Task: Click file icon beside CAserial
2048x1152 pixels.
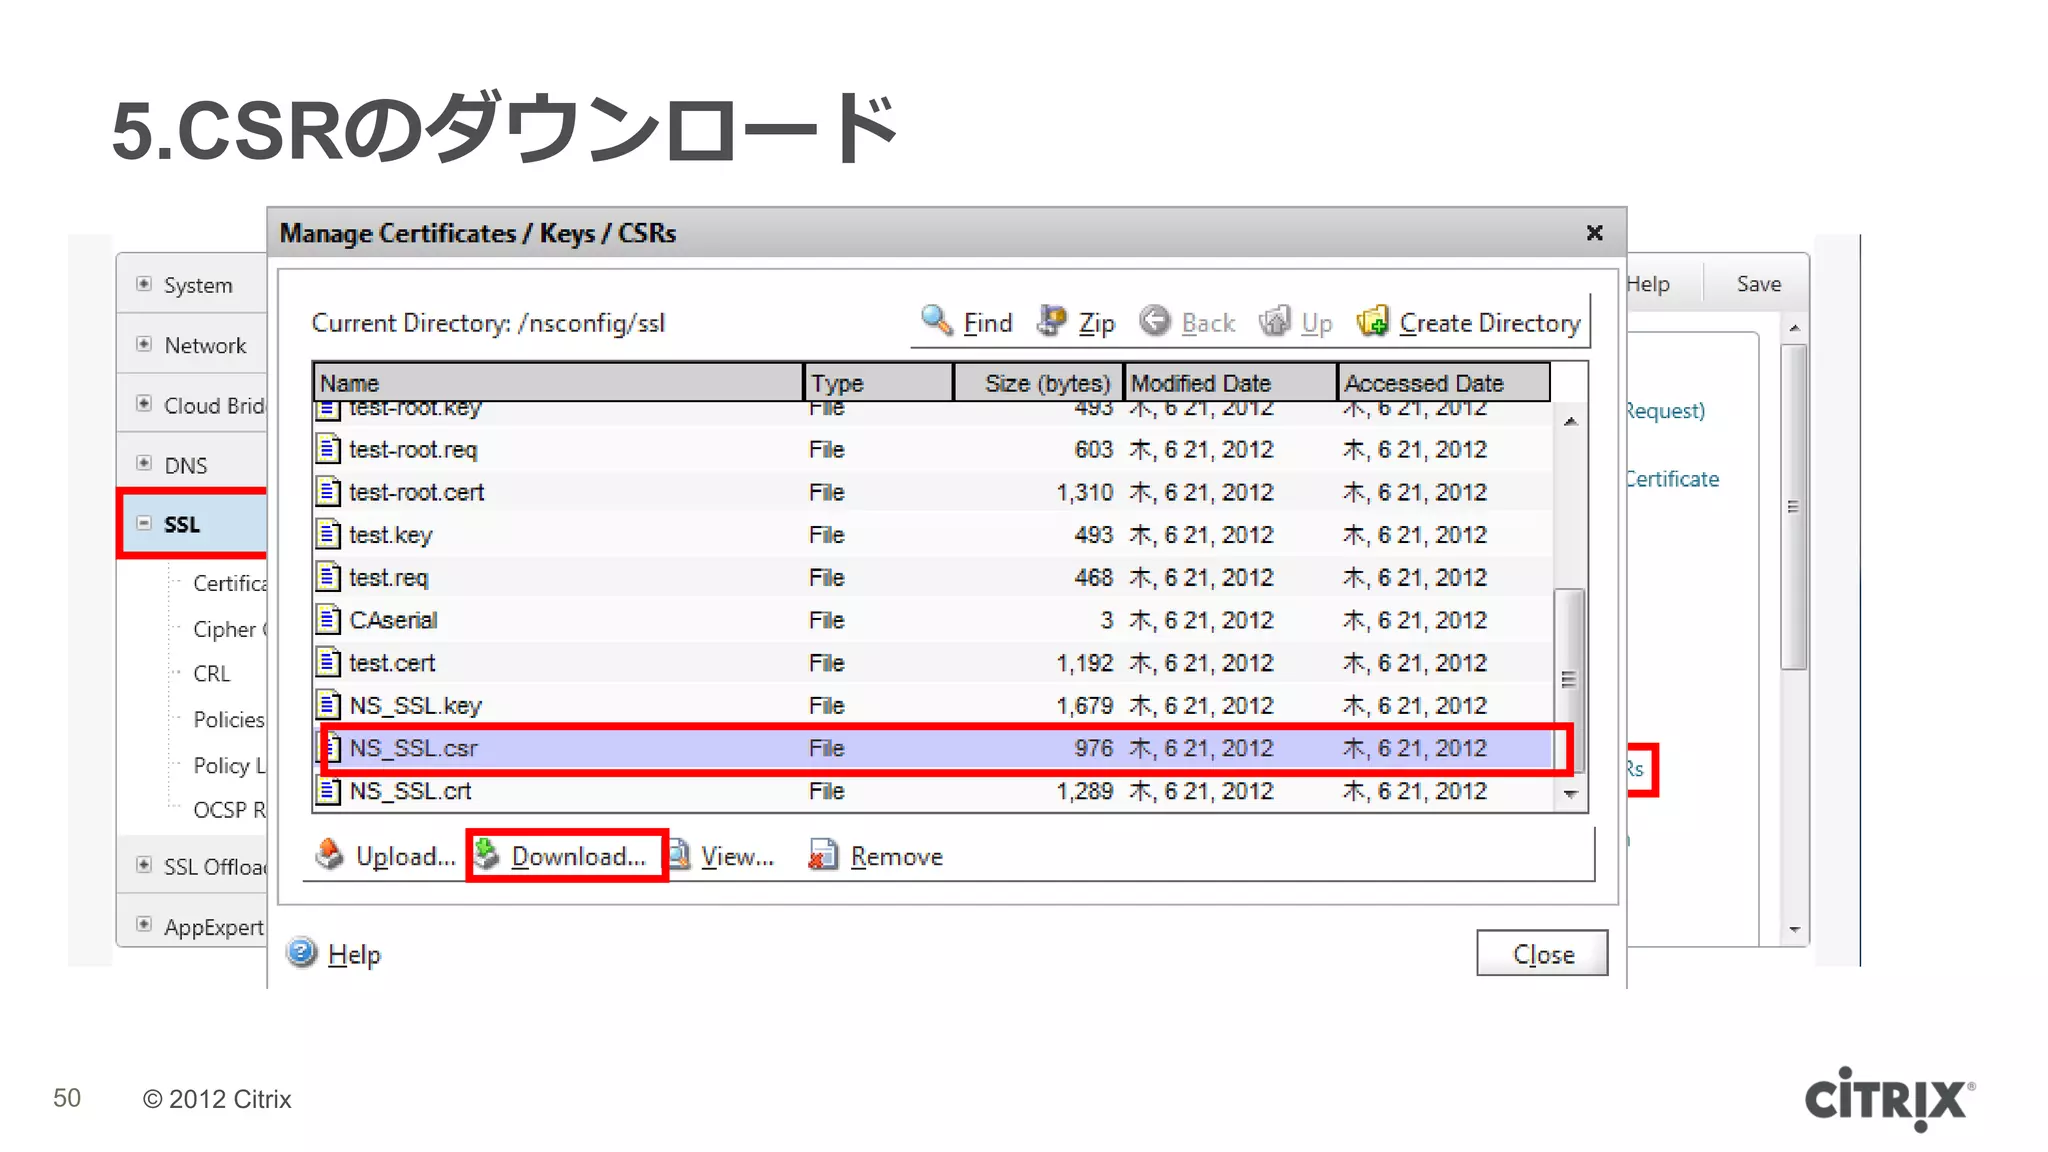Action: [x=328, y=620]
